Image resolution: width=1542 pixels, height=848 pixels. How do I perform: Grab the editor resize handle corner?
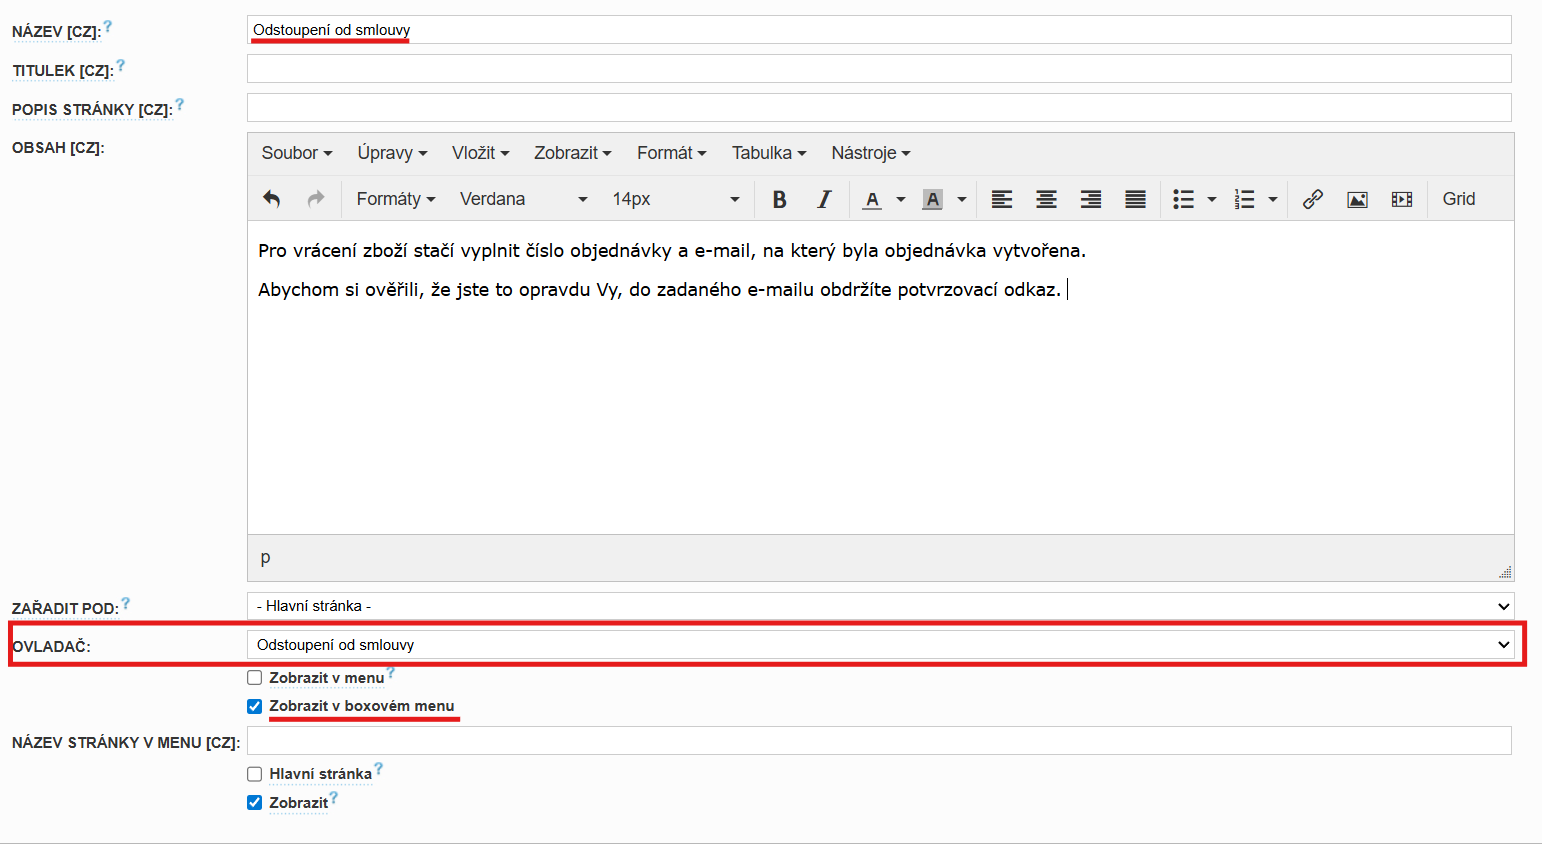(1505, 572)
